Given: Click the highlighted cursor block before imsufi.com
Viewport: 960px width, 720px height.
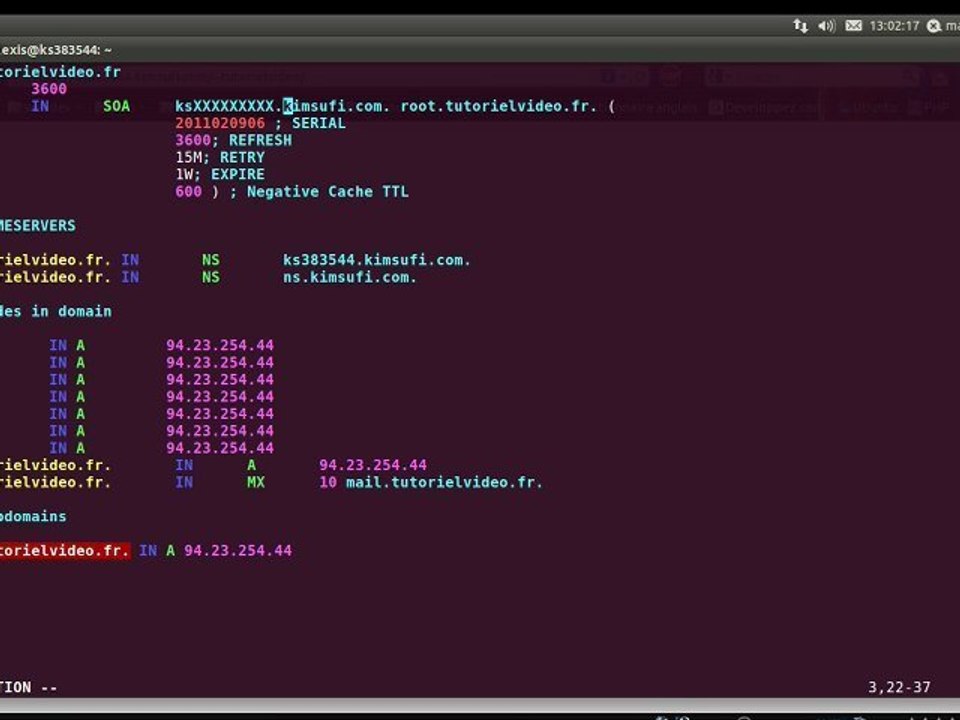Looking at the screenshot, I should (288, 106).
